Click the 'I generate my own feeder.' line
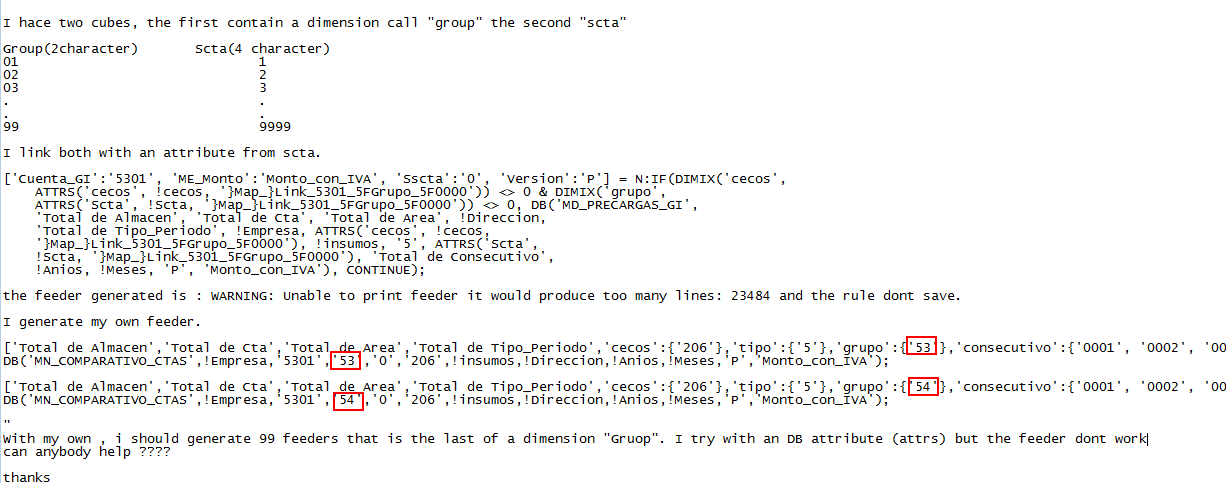1226x483 pixels. click(x=102, y=322)
